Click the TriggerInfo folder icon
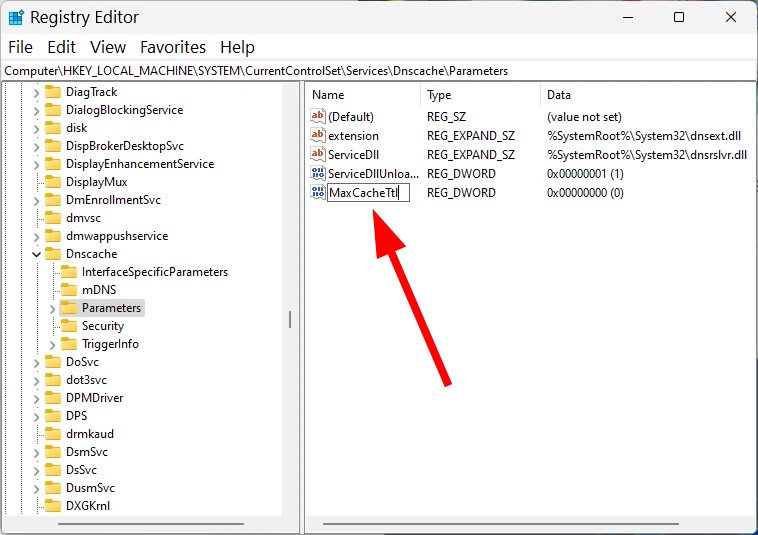The width and height of the screenshot is (758, 535). tap(69, 344)
